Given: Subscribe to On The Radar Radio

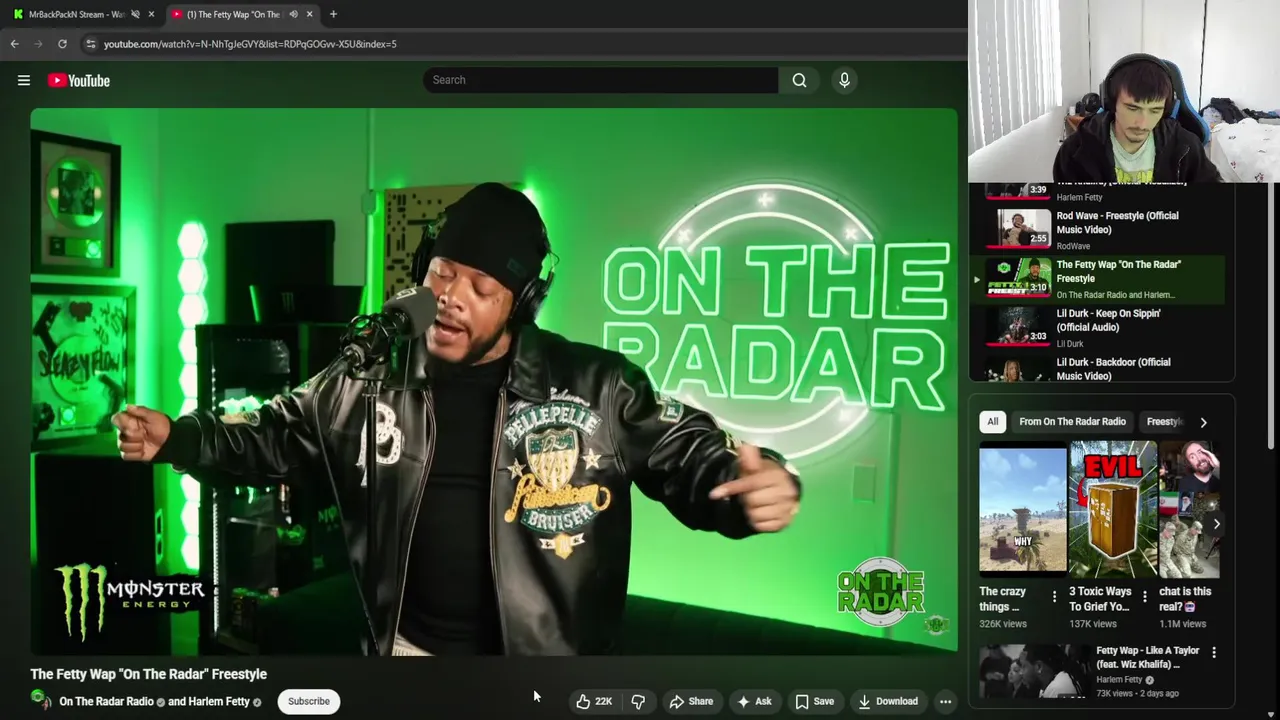Looking at the screenshot, I should click(x=309, y=701).
